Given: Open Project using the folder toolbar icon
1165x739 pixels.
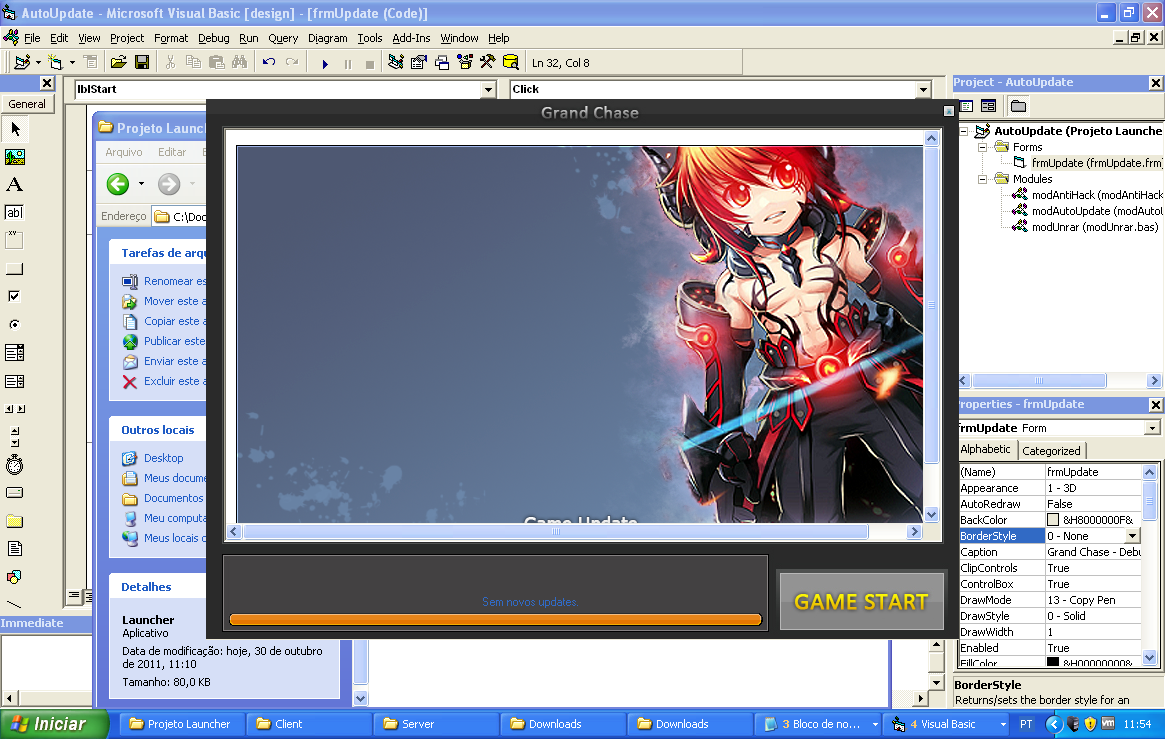Looking at the screenshot, I should tap(118, 62).
